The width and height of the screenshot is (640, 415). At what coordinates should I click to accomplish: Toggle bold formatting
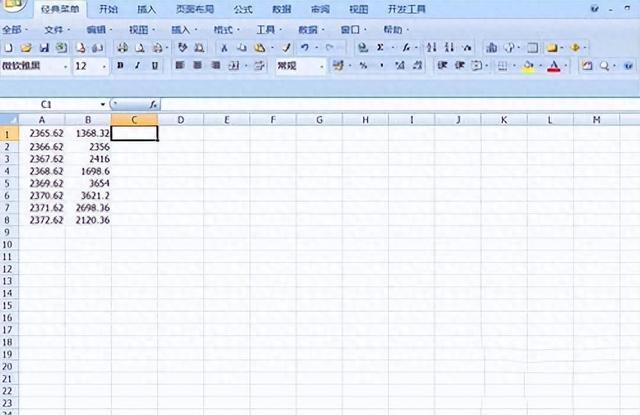pyautogui.click(x=120, y=66)
